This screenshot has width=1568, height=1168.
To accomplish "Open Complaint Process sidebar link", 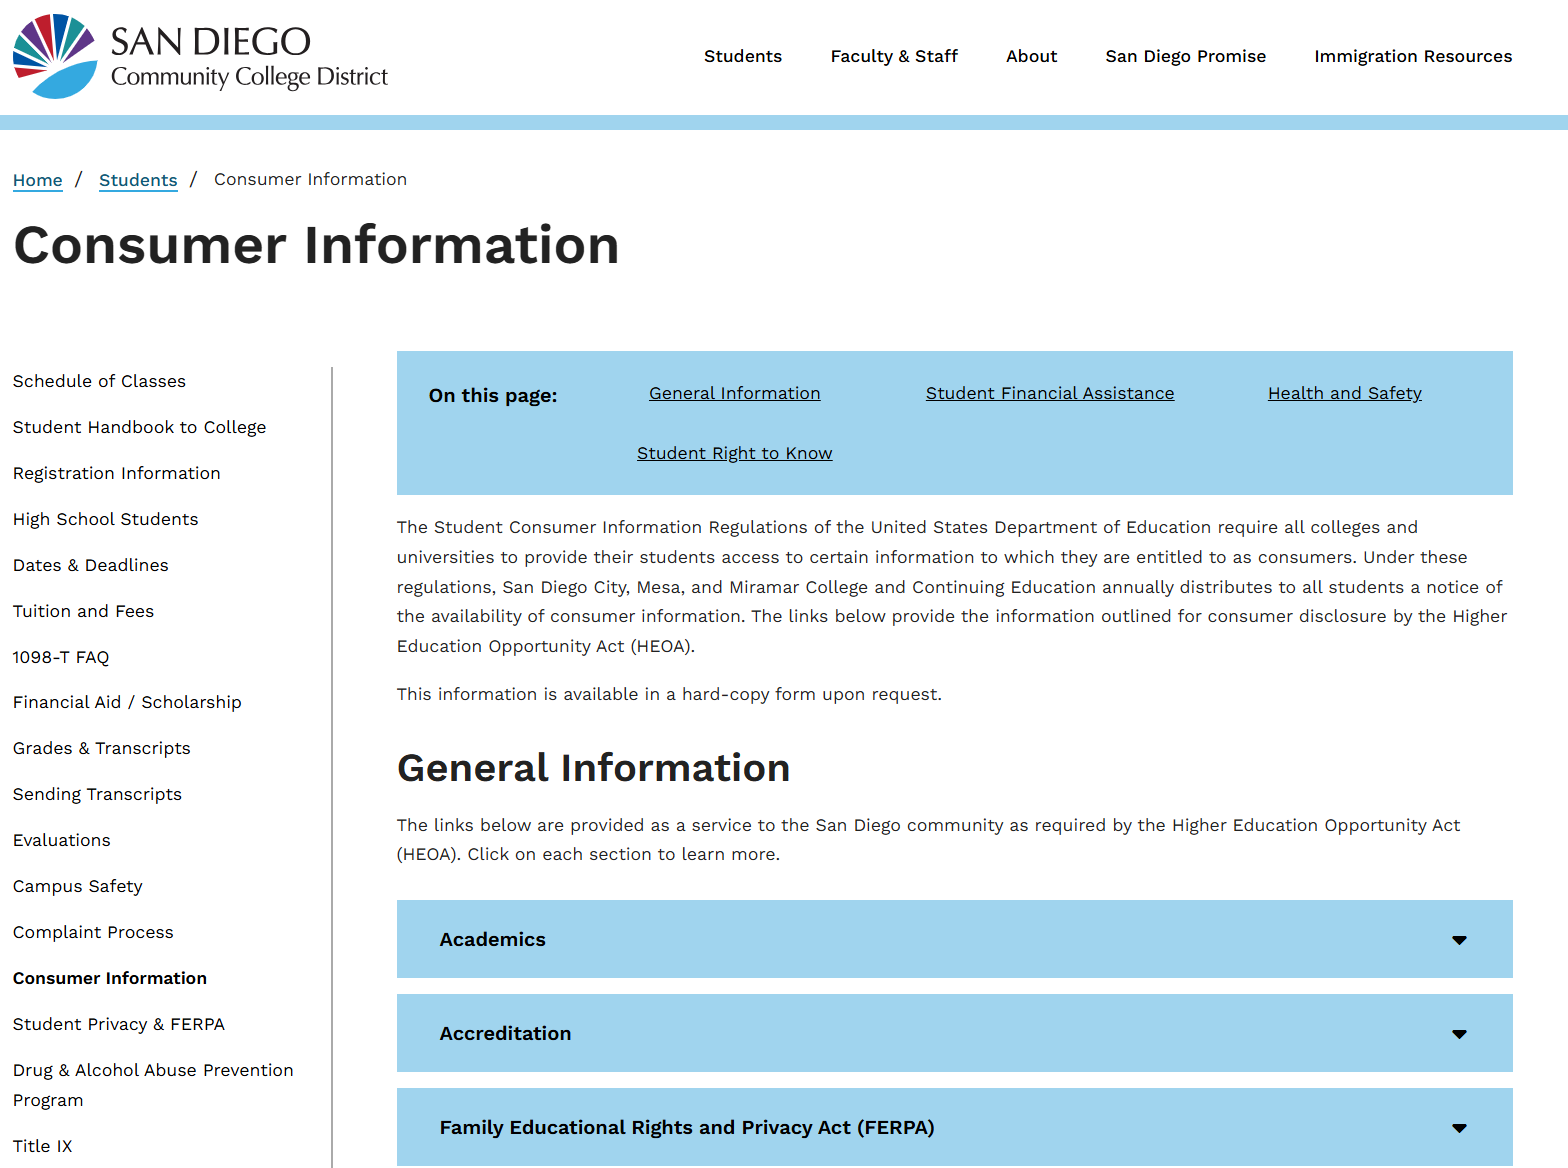I will click(x=93, y=932).
